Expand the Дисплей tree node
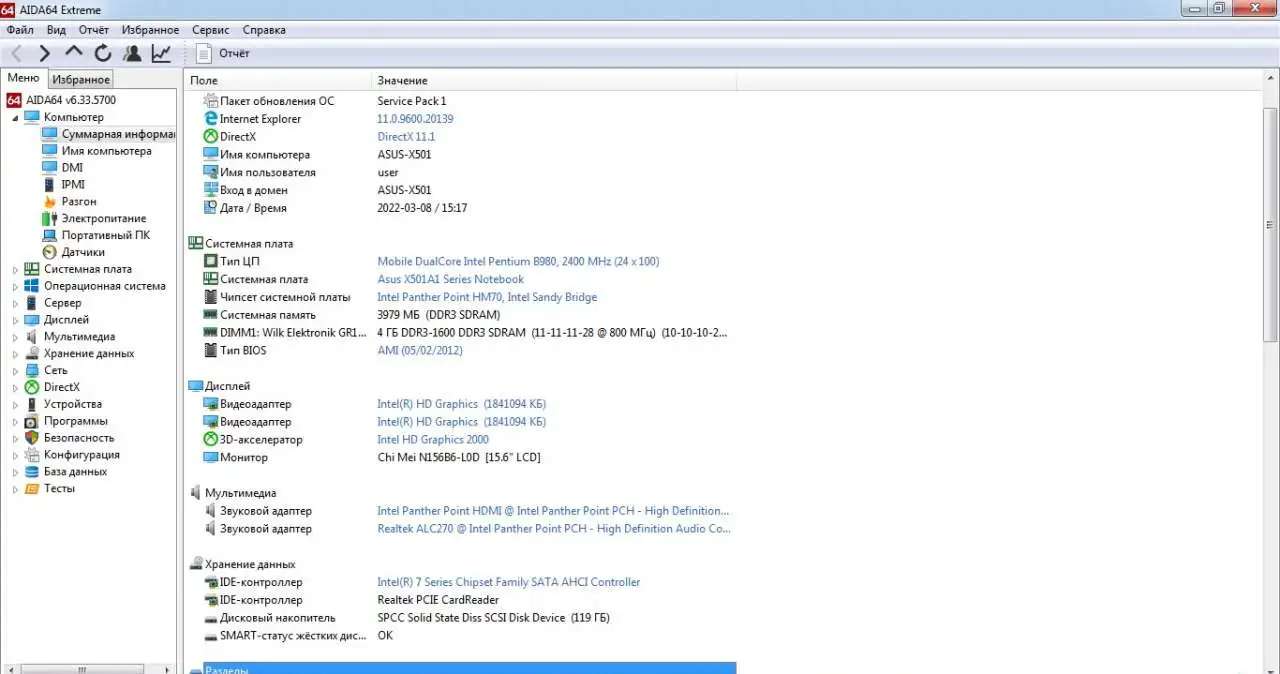 pyautogui.click(x=15, y=320)
